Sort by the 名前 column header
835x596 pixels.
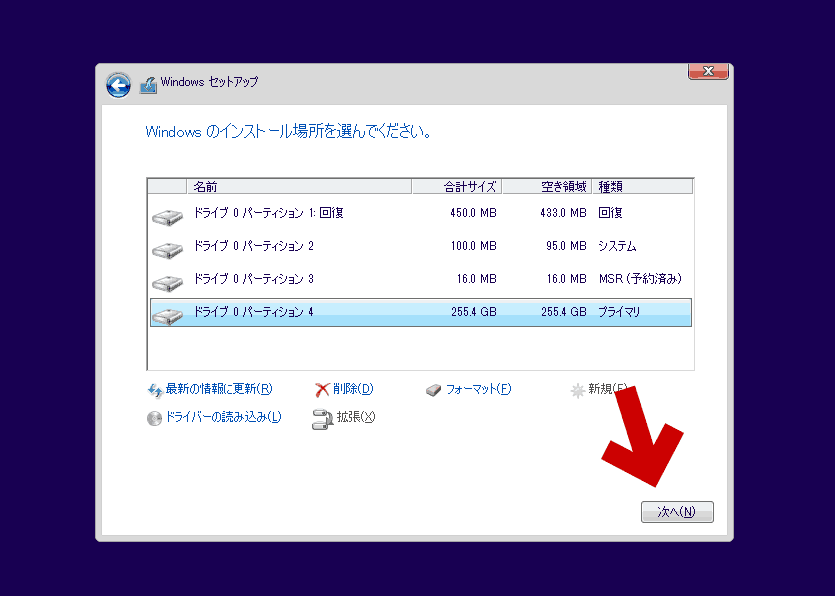coord(298,186)
